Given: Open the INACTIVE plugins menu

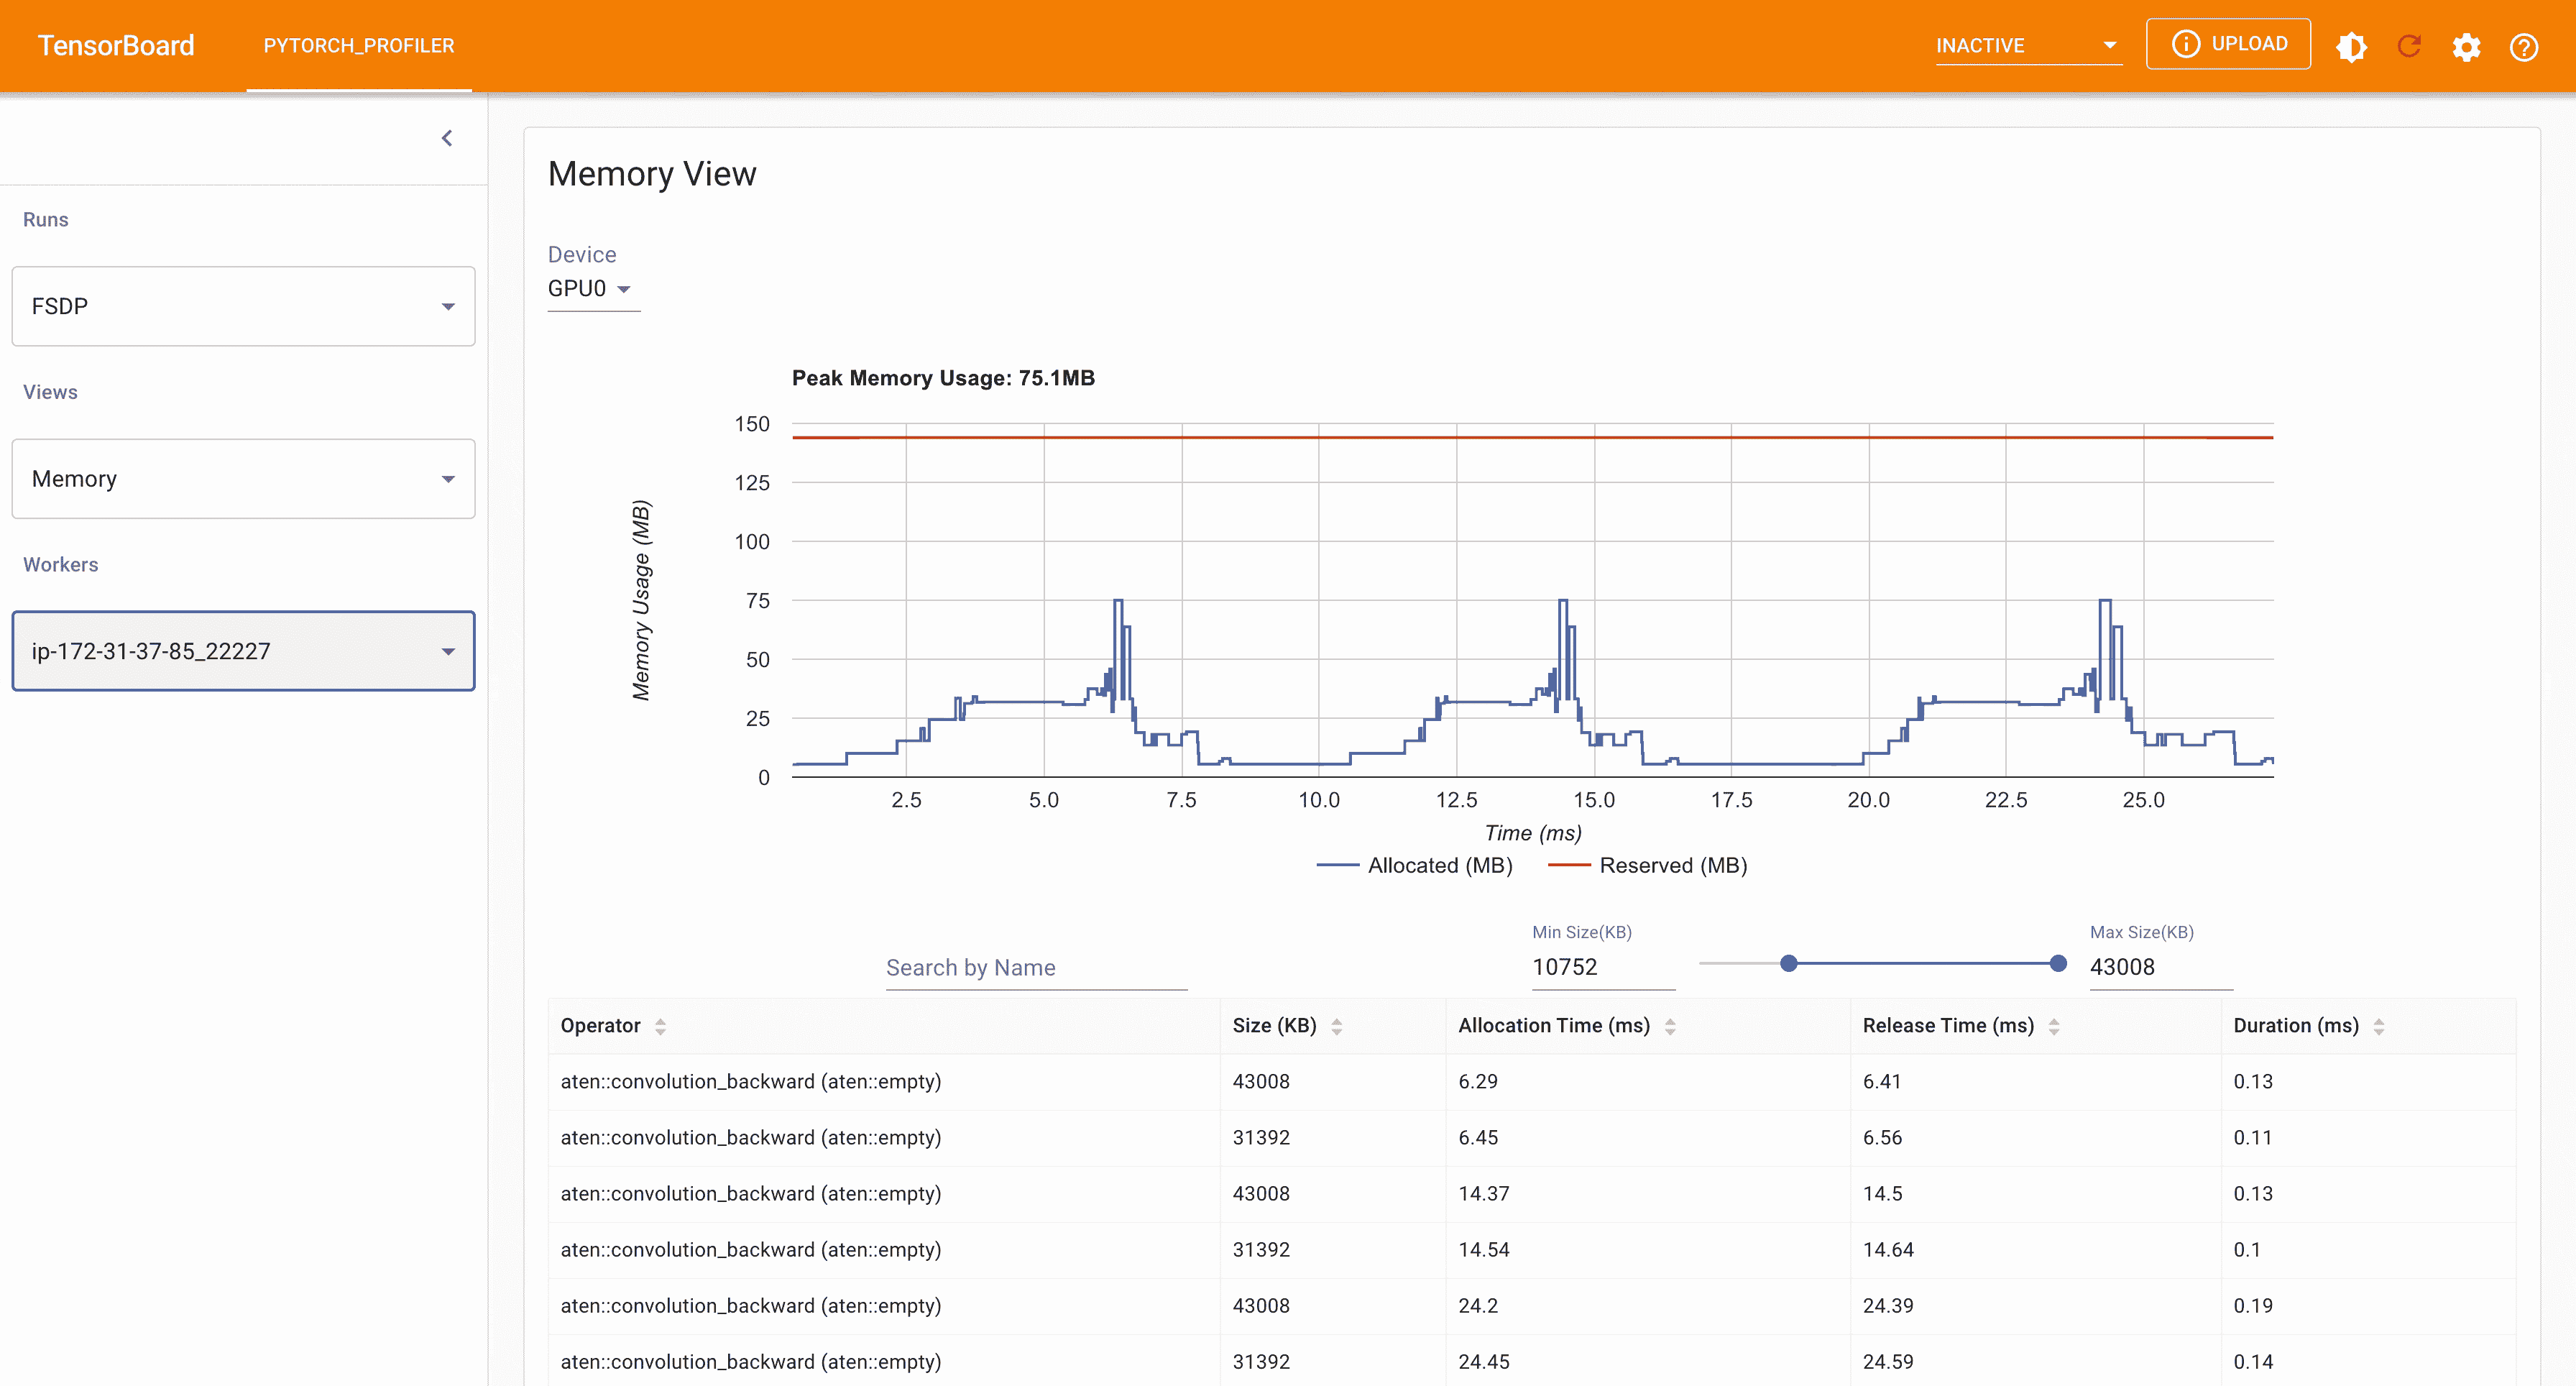Looking at the screenshot, I should click(2027, 46).
